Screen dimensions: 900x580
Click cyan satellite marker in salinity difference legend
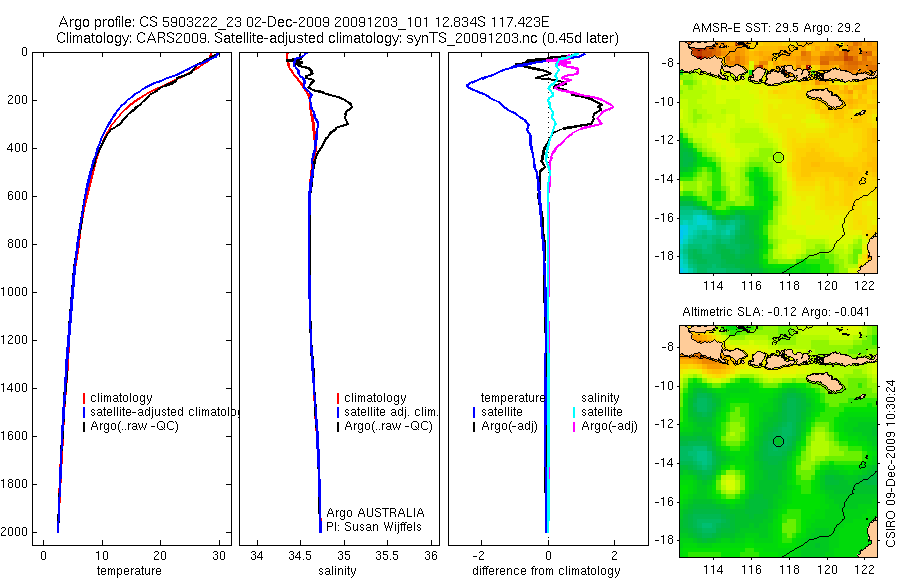point(574,412)
